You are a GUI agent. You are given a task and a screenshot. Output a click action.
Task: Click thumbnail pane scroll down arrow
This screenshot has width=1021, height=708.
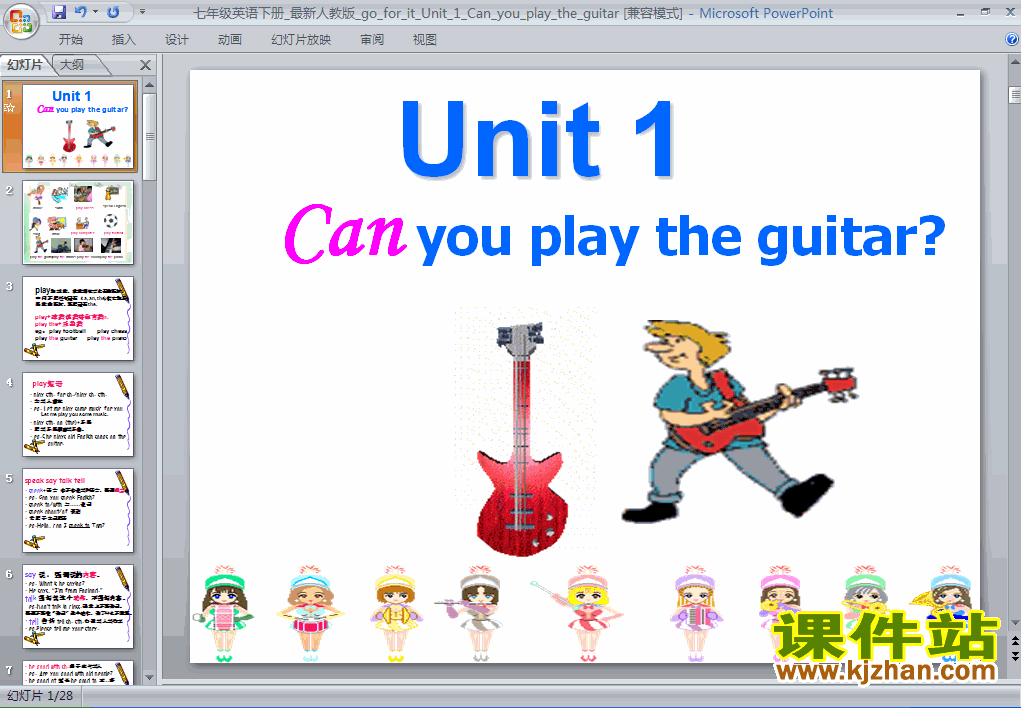tap(149, 677)
